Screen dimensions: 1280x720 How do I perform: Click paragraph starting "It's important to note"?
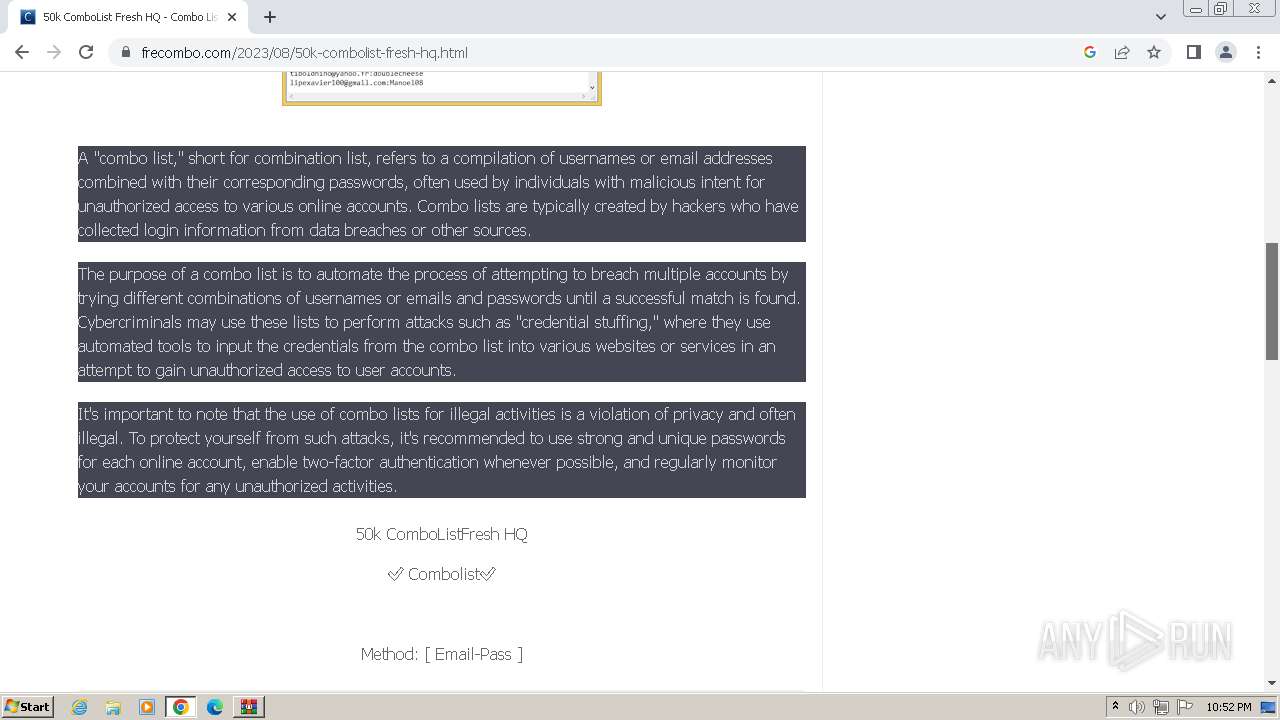pyautogui.click(x=442, y=450)
